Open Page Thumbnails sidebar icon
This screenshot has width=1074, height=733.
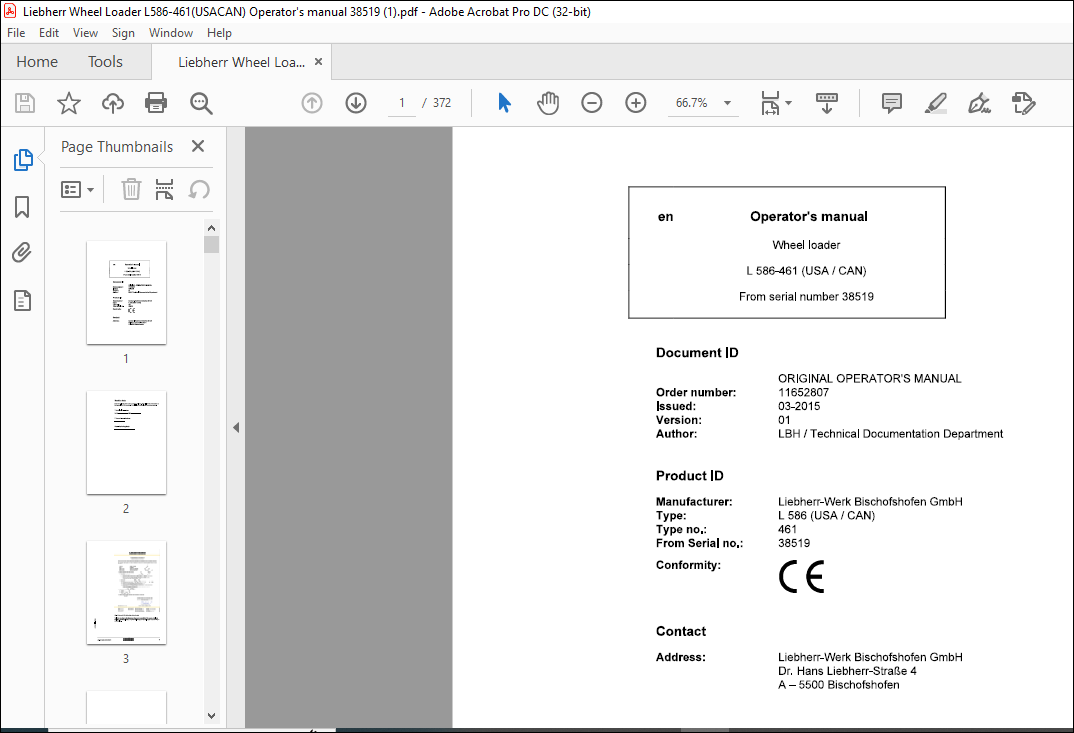(23, 160)
